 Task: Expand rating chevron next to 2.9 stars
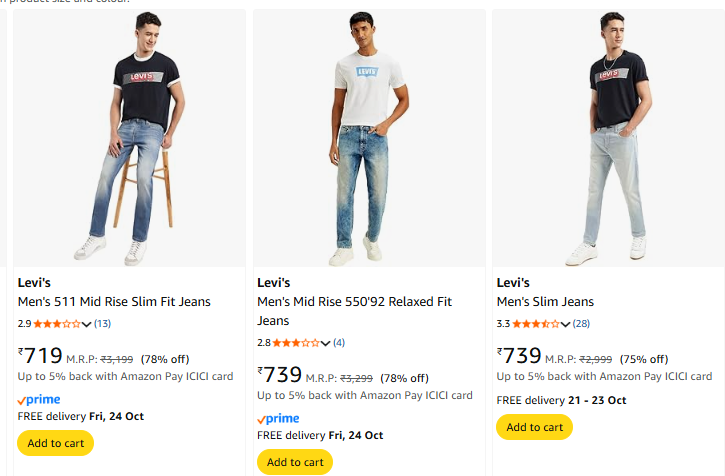(87, 324)
